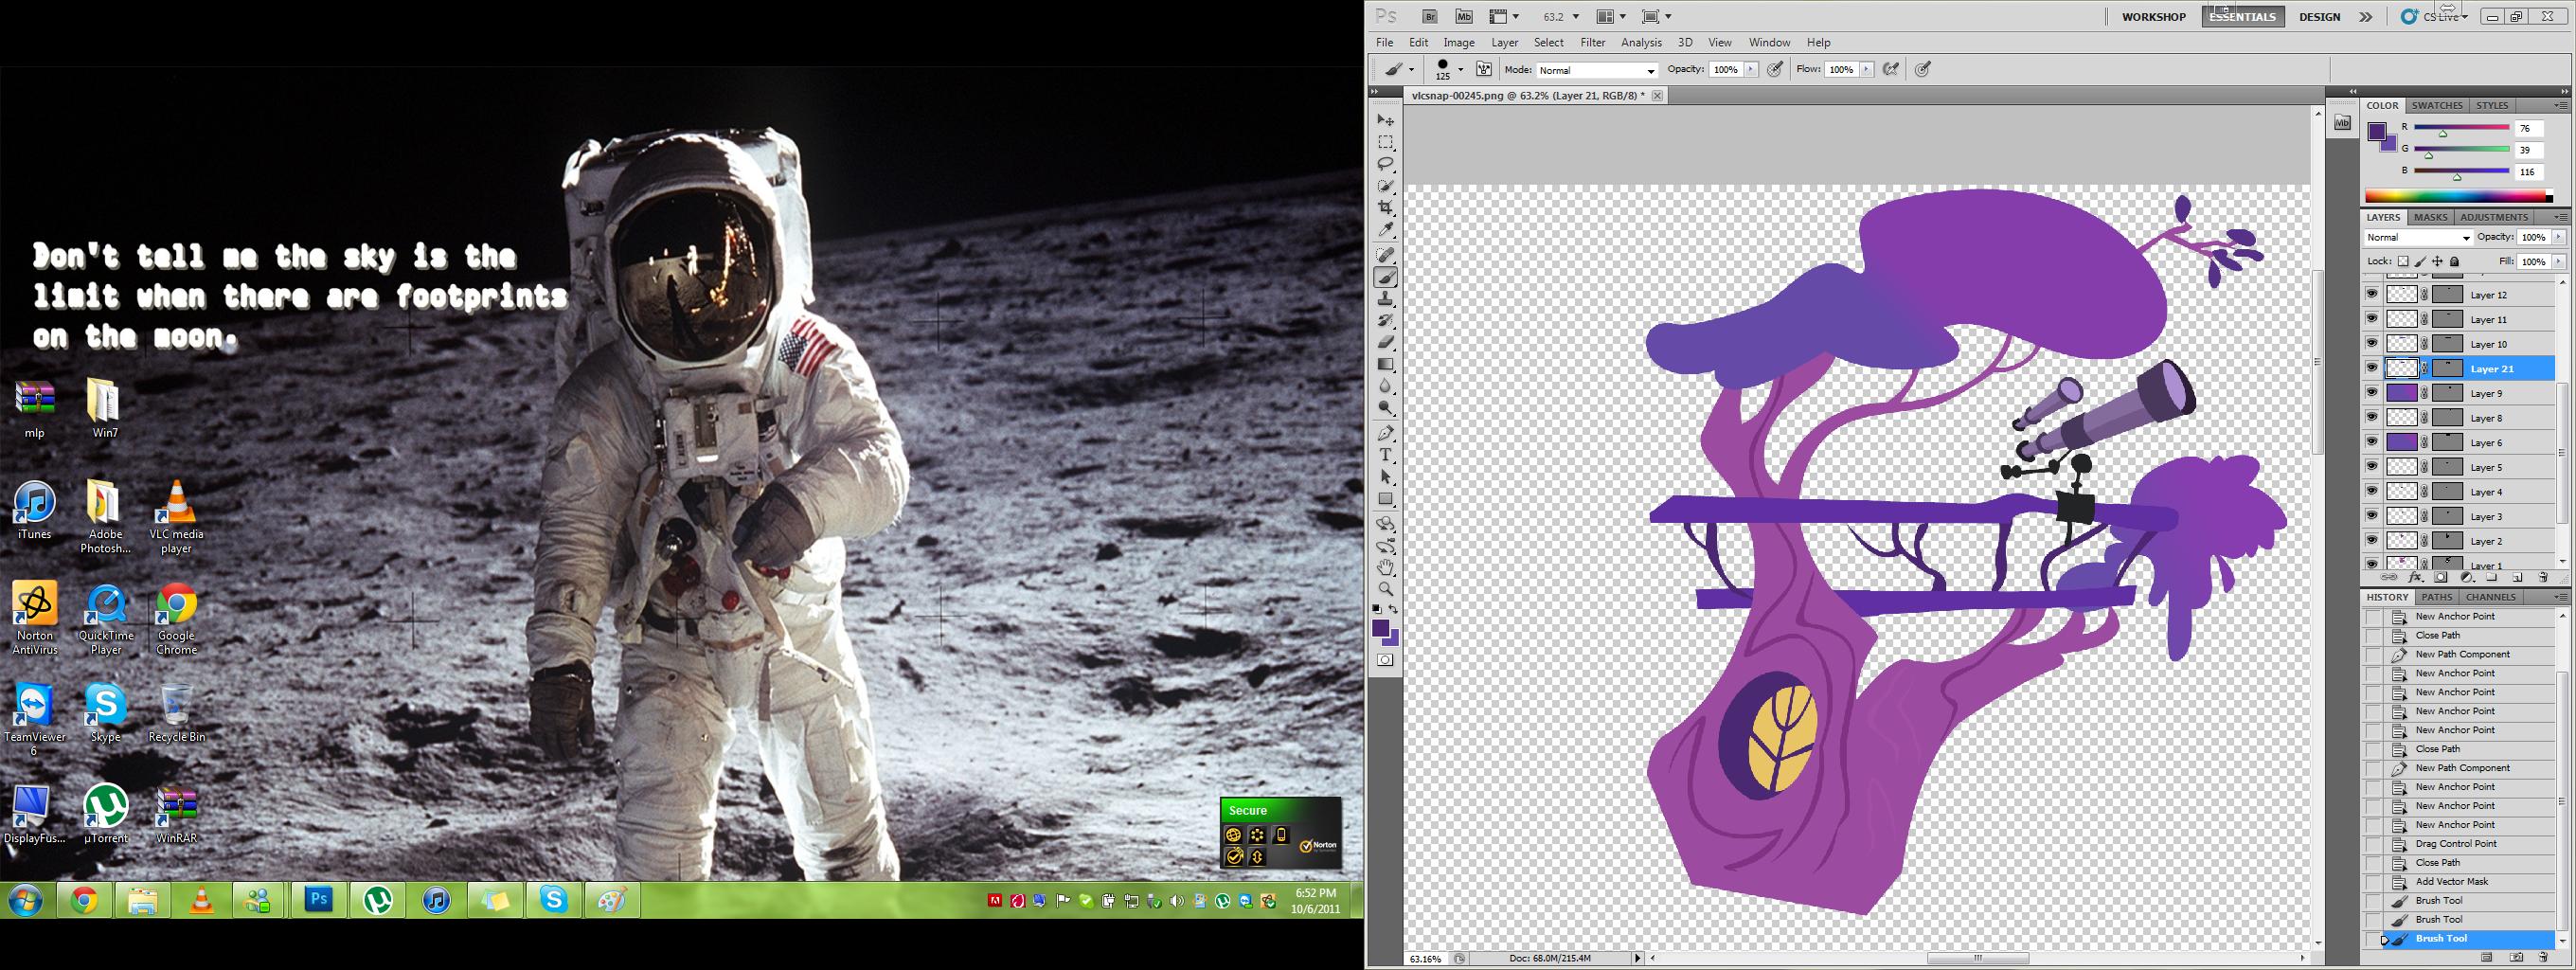Screen dimensions: 2576x970
Task: Click the foreground color swatch in toolbox
Action: [x=1381, y=629]
